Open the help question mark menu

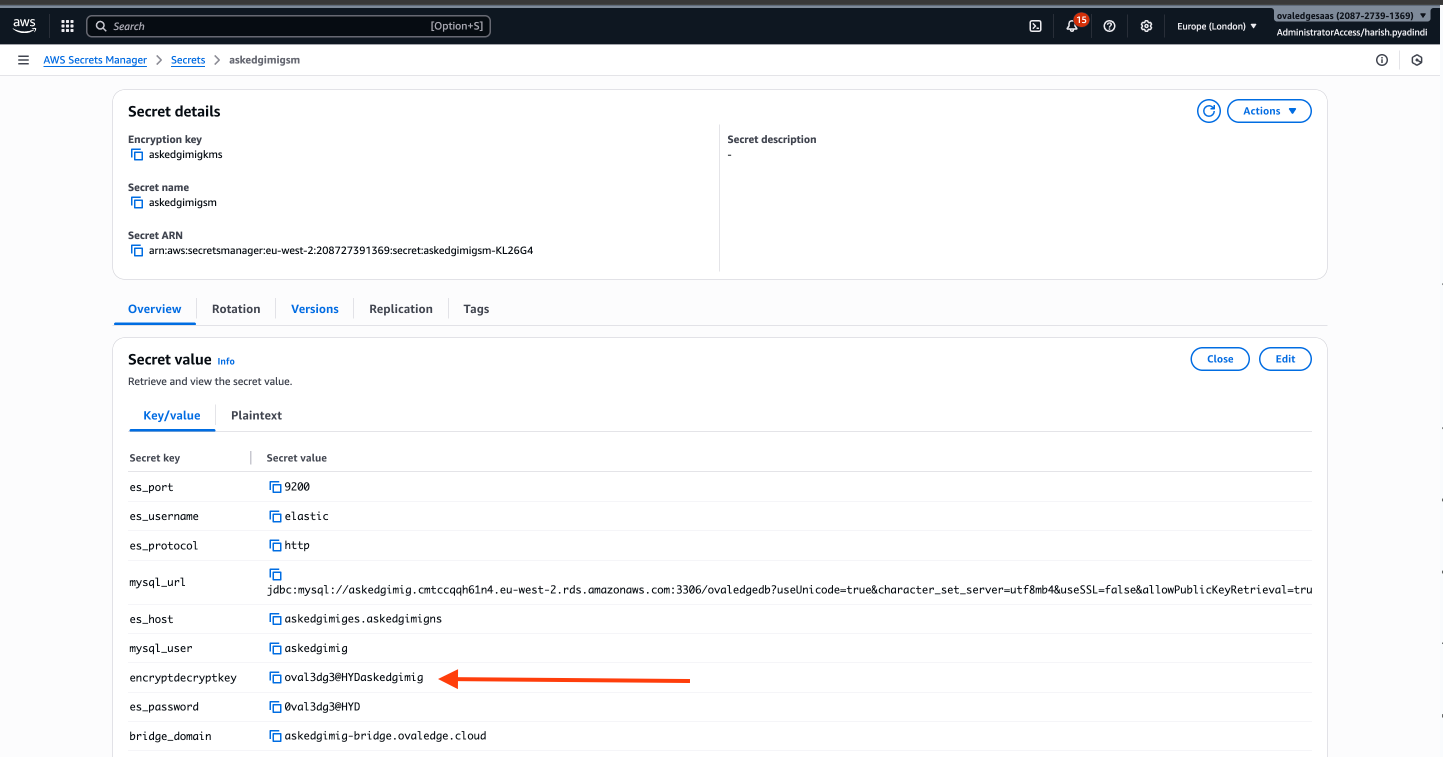pyautogui.click(x=1109, y=26)
